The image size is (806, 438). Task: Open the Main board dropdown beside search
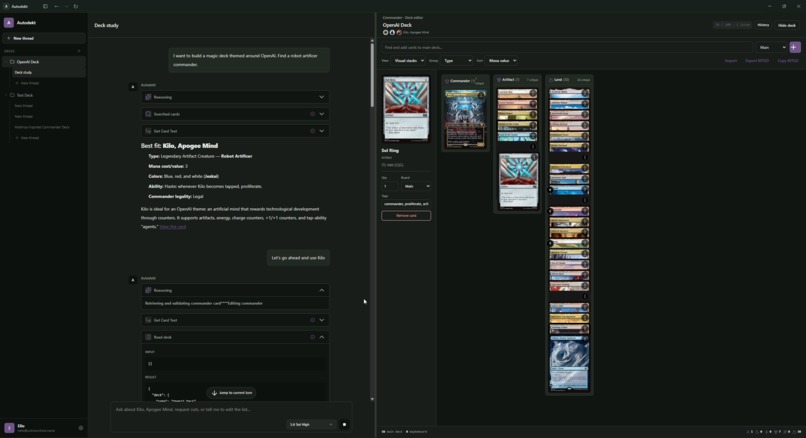click(x=772, y=47)
